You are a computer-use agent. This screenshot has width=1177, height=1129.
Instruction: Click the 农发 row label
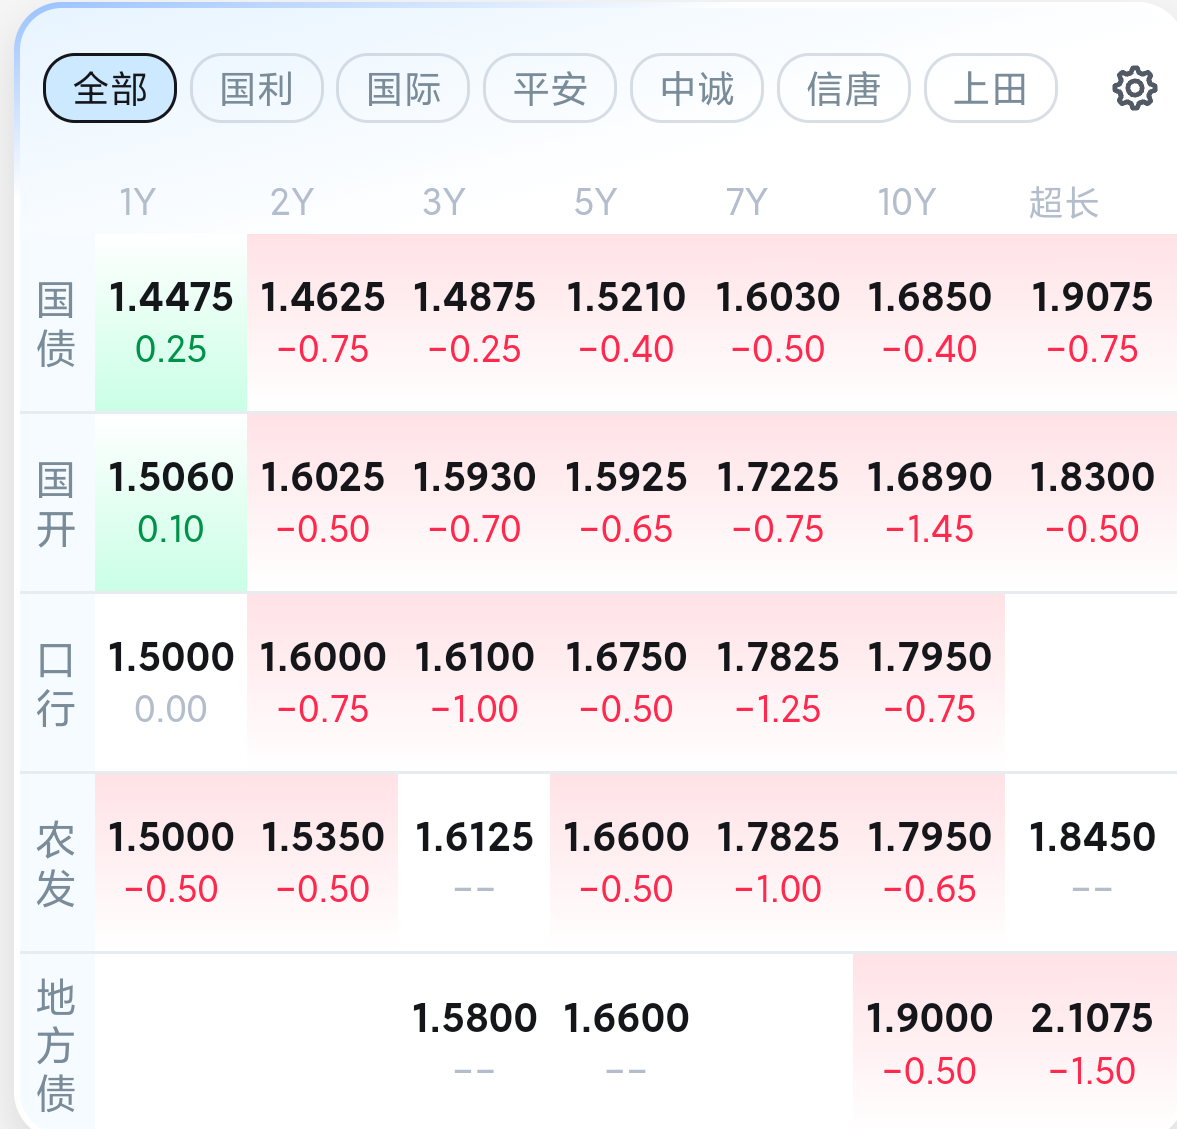(56, 864)
